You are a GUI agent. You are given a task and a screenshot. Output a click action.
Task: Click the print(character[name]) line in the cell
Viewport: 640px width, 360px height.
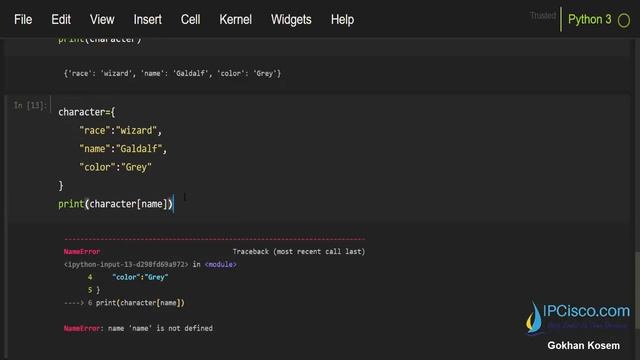pyautogui.click(x=116, y=204)
